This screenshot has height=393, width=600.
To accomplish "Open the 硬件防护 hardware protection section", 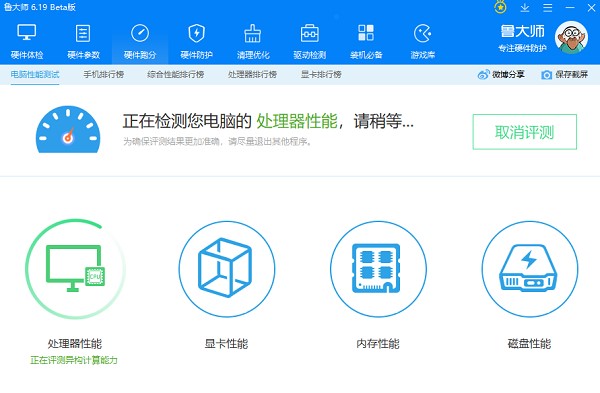I will pos(196,42).
